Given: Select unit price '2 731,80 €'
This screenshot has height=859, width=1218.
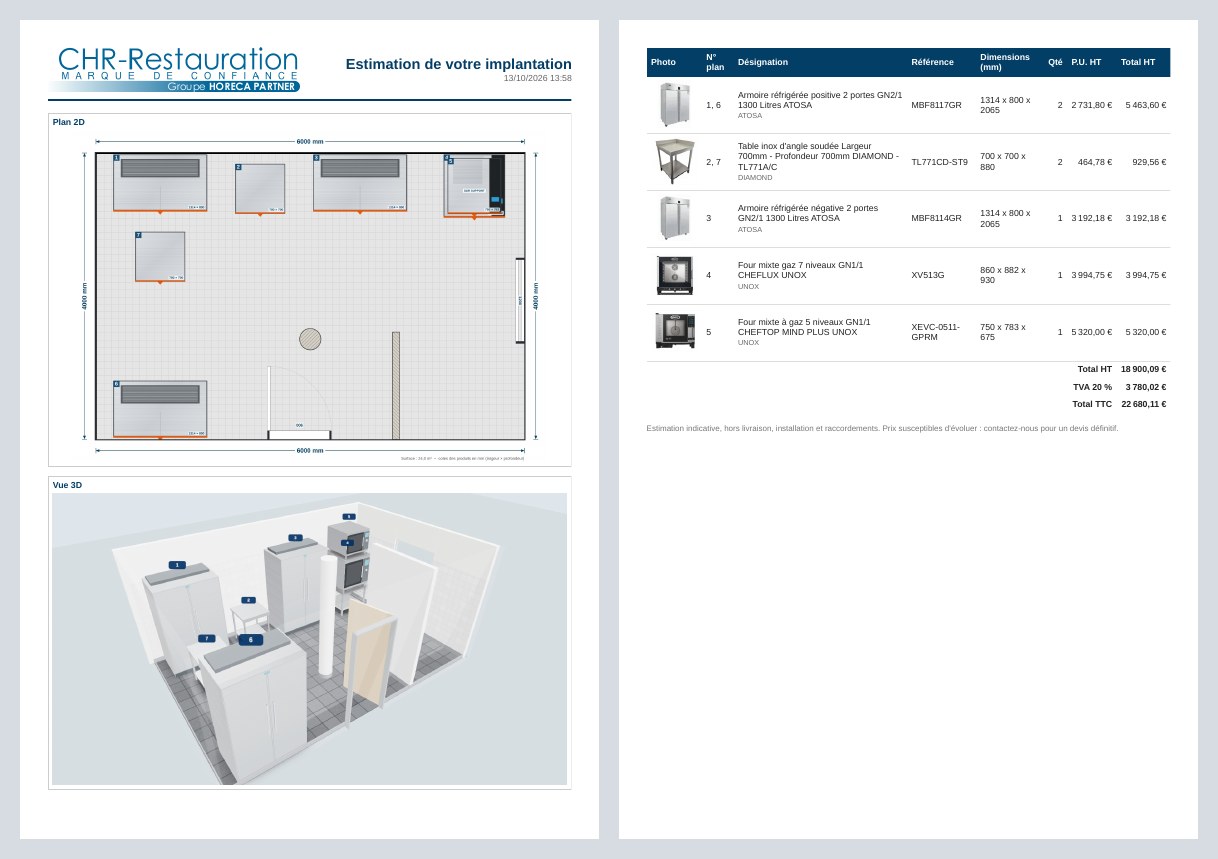Looking at the screenshot, I should [1091, 105].
